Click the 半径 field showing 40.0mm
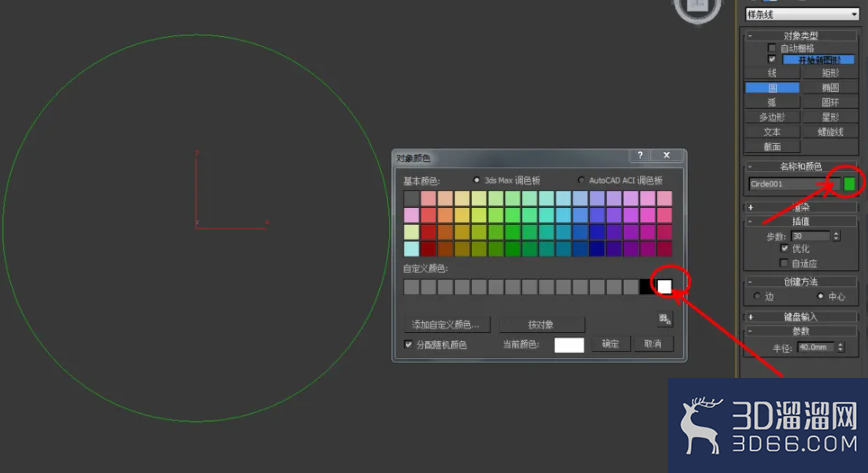The height and width of the screenshot is (473, 868). pyautogui.click(x=816, y=347)
